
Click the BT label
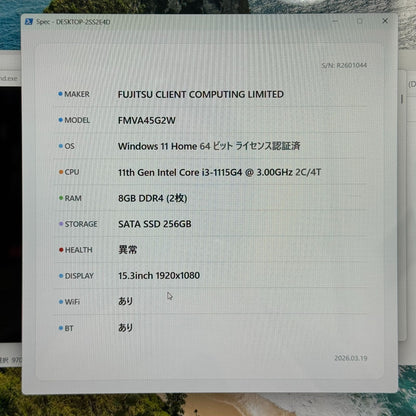tap(69, 328)
